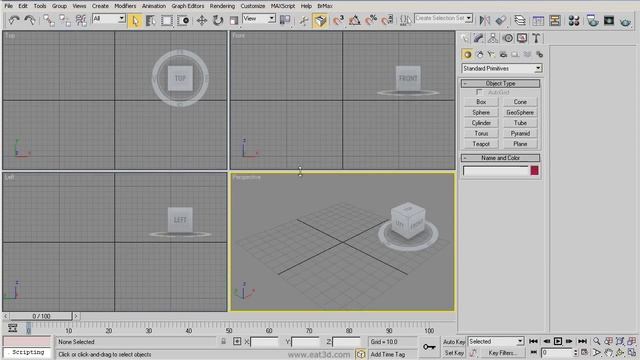Toggle the 3D Snaps button
This screenshot has width=640, height=360.
click(x=338, y=20)
